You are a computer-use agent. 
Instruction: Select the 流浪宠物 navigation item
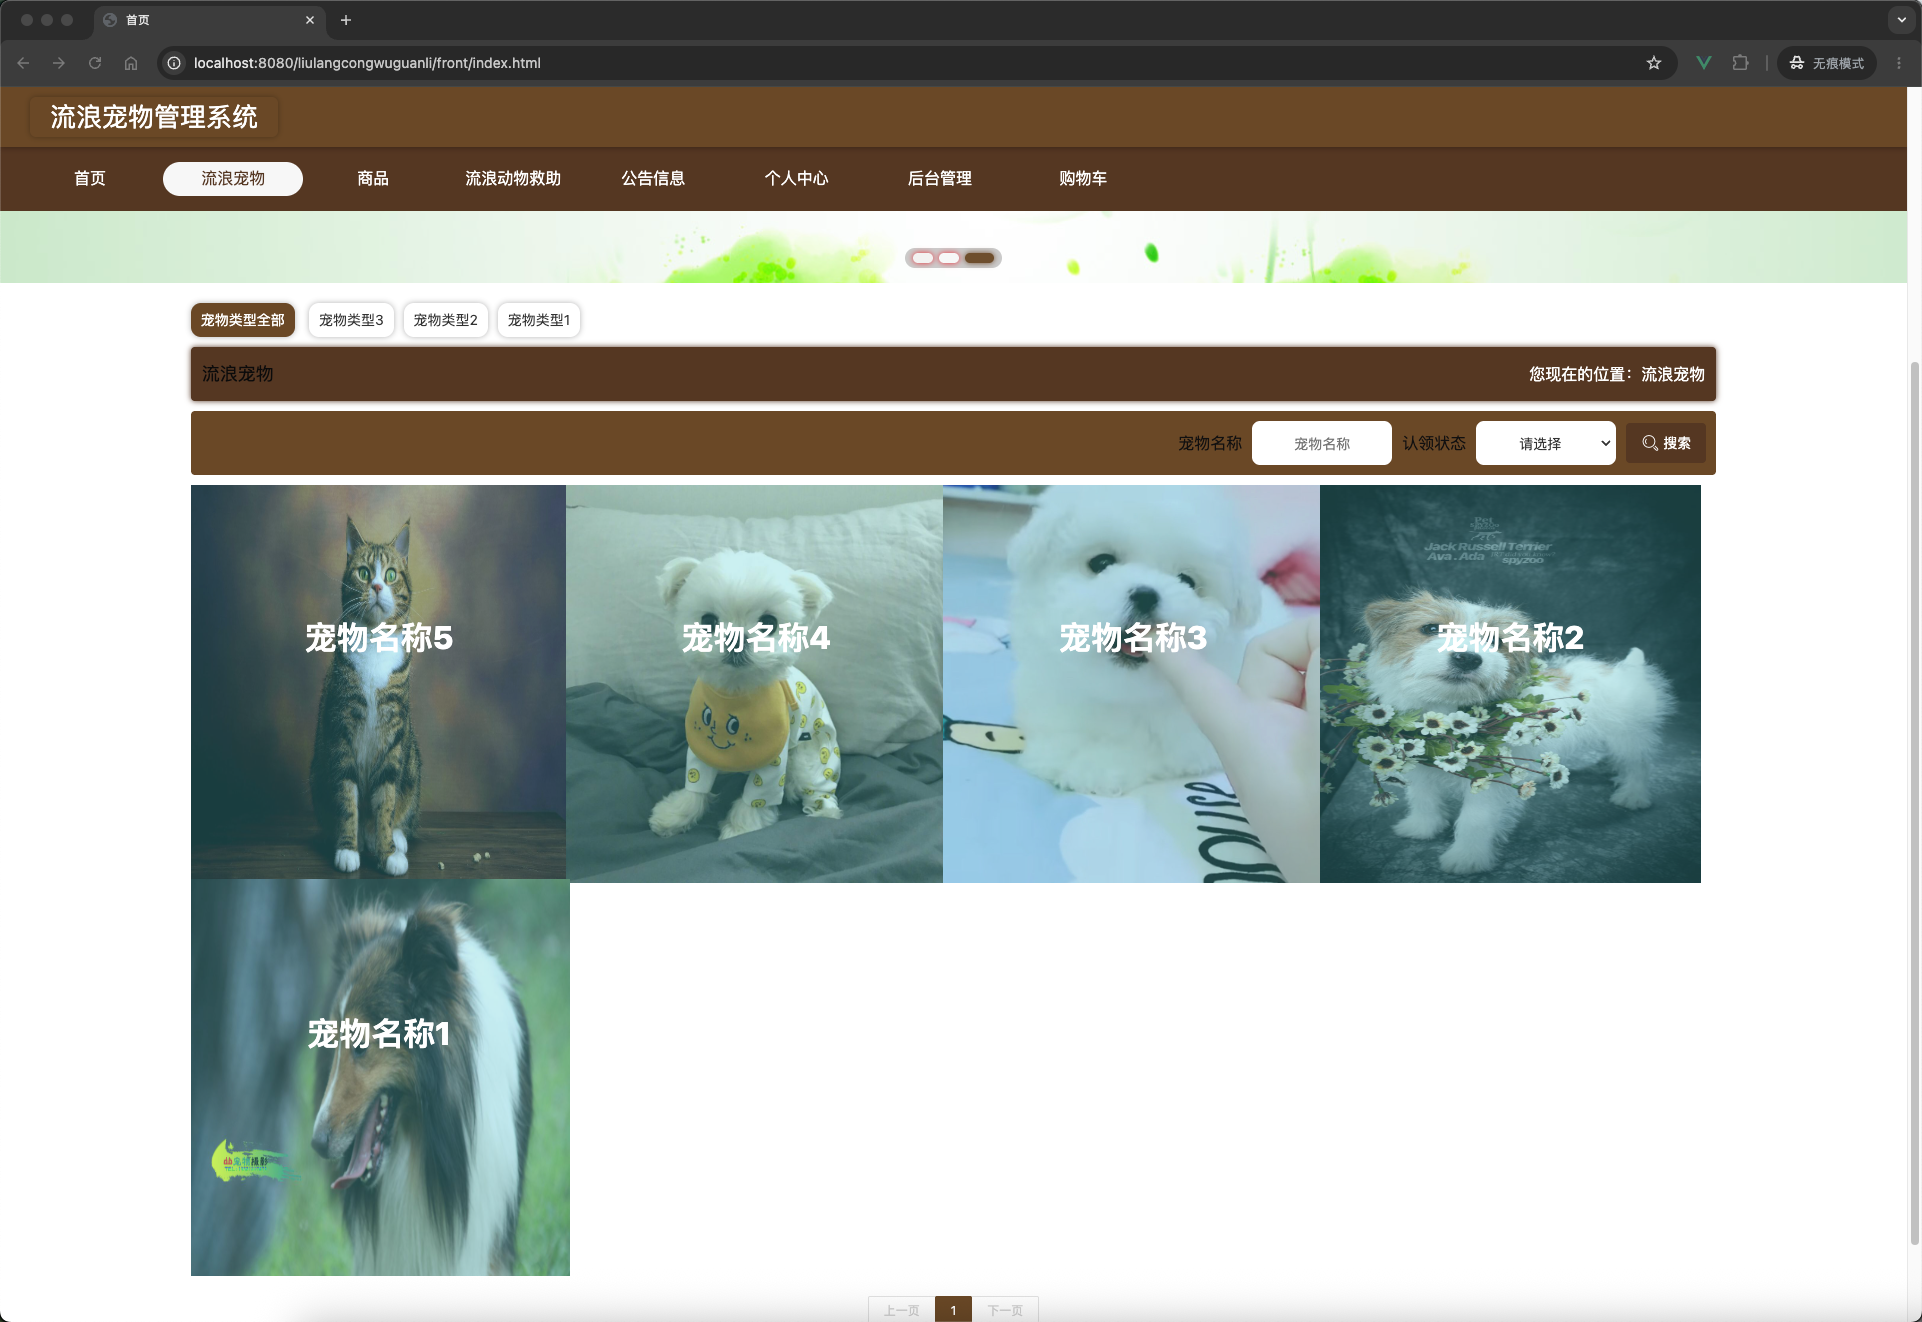point(233,178)
